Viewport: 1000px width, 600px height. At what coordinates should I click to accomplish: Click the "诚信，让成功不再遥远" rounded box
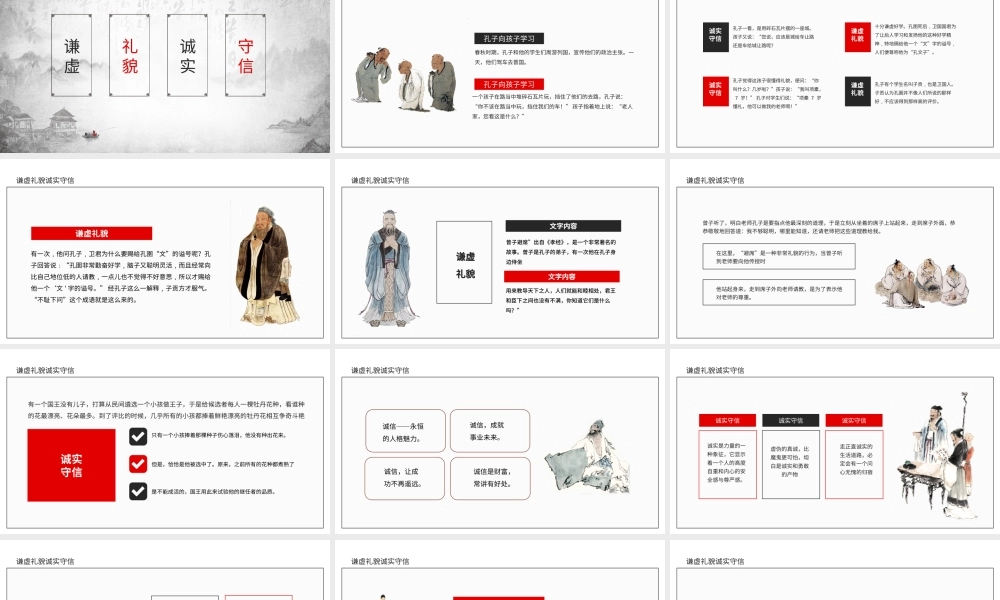tap(405, 478)
